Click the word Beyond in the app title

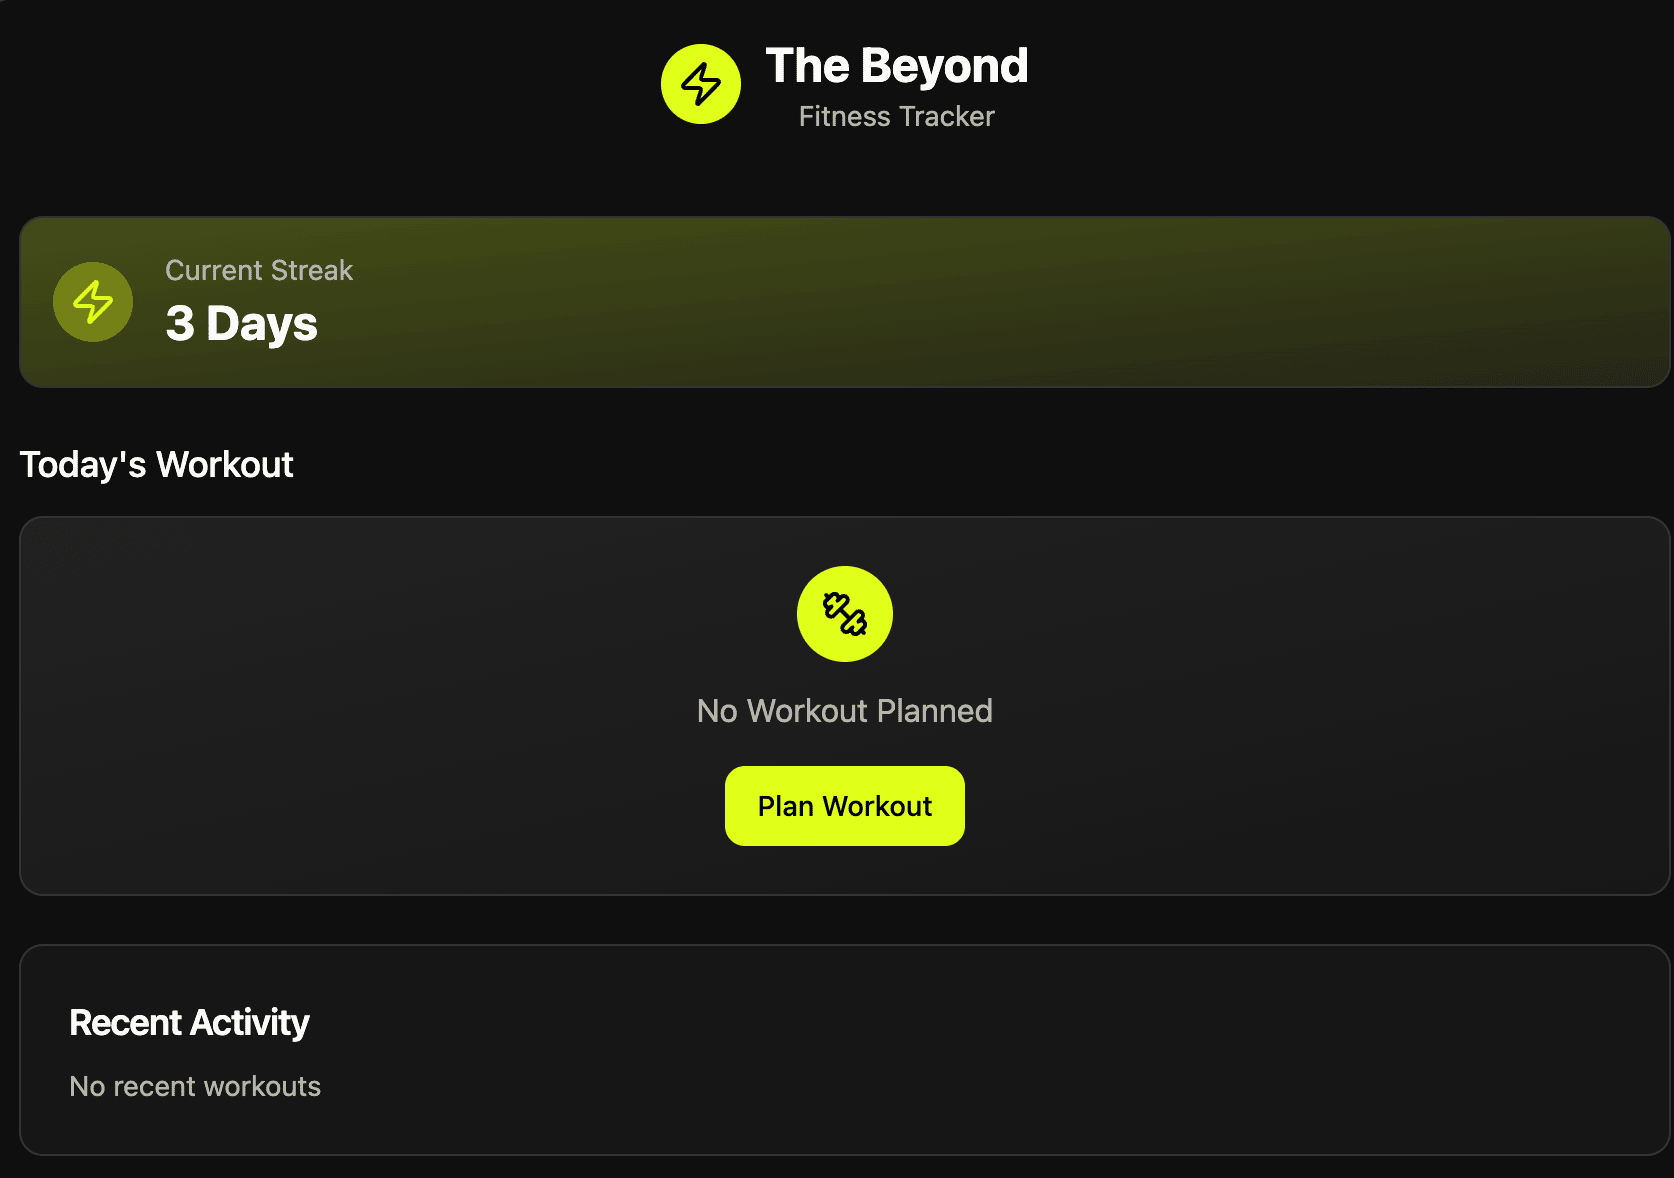click(x=945, y=68)
